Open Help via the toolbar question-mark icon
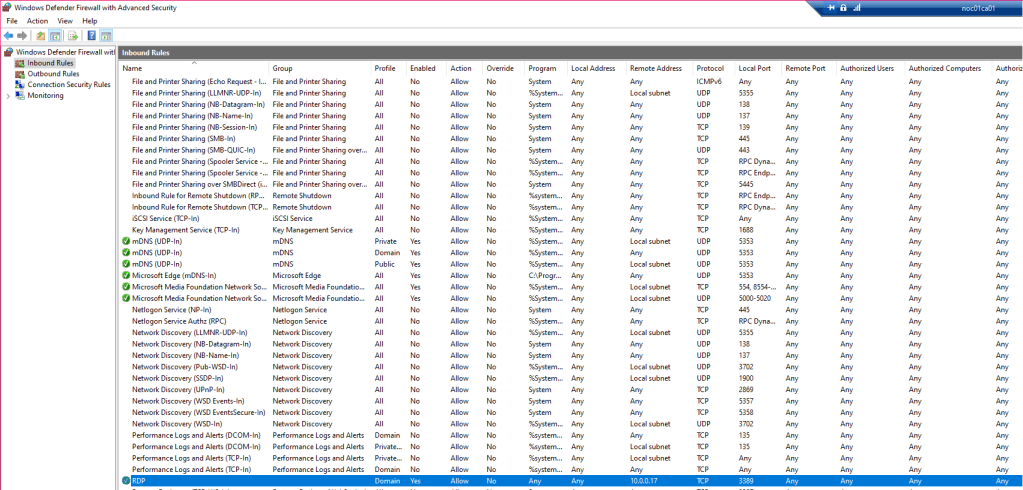Image resolution: width=1023 pixels, height=490 pixels. (91, 36)
